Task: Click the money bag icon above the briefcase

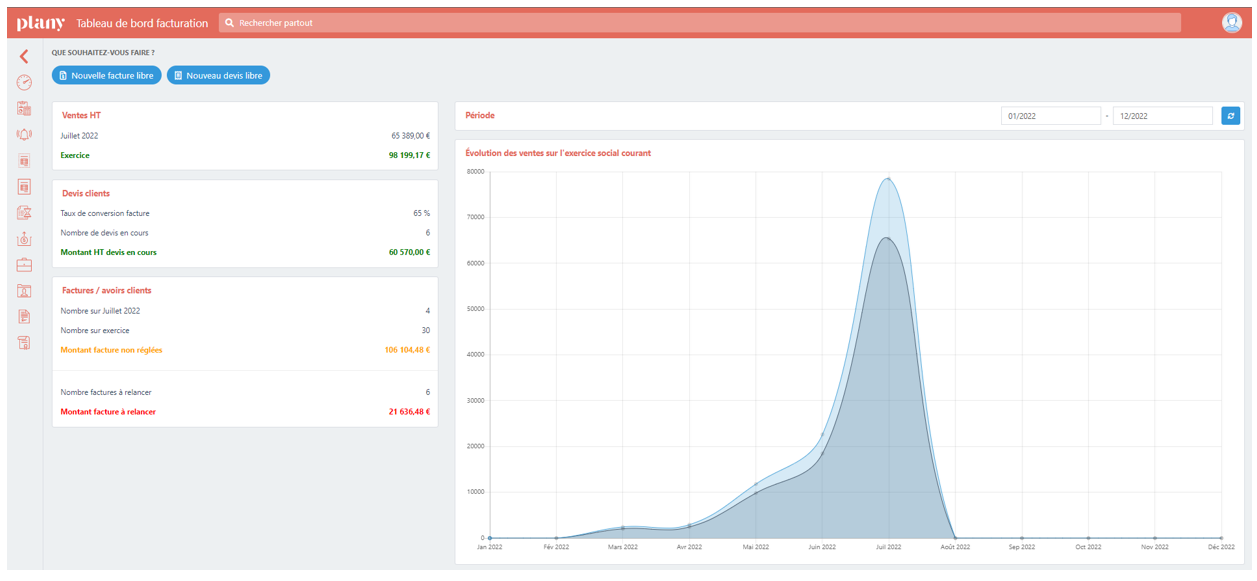Action: [x=24, y=239]
